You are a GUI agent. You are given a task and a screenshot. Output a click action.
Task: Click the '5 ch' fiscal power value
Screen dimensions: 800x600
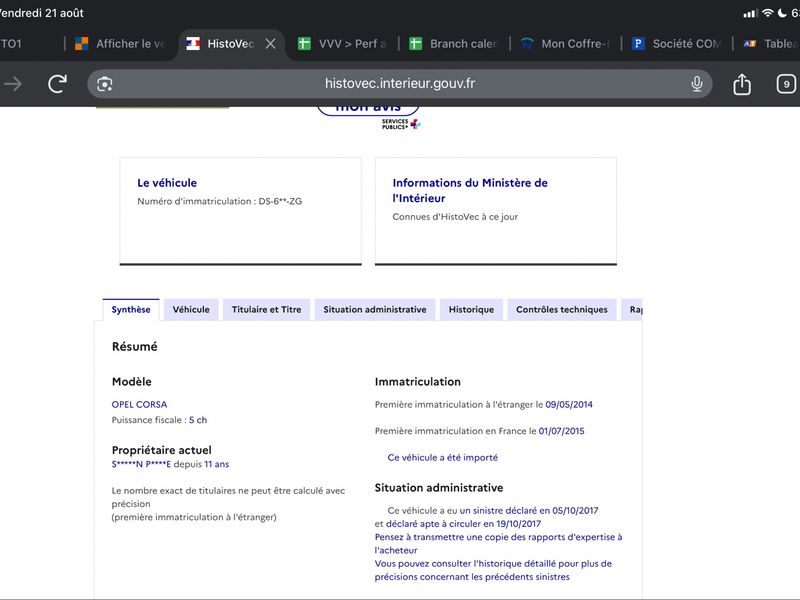pyautogui.click(x=198, y=420)
